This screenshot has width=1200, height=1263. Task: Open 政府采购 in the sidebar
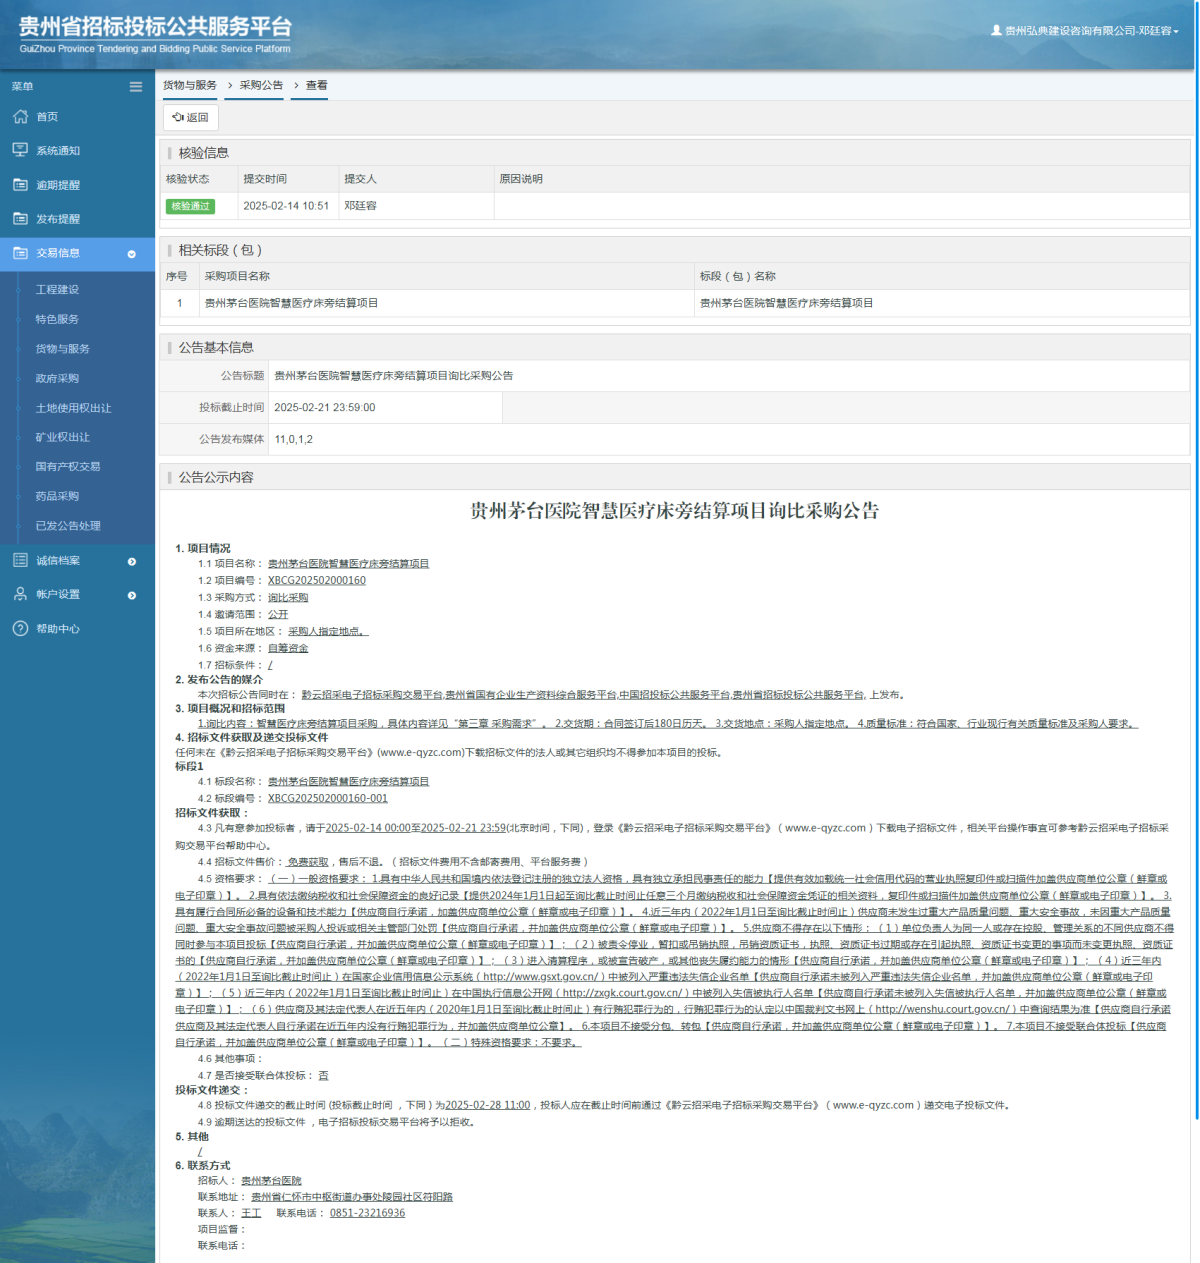[57, 378]
